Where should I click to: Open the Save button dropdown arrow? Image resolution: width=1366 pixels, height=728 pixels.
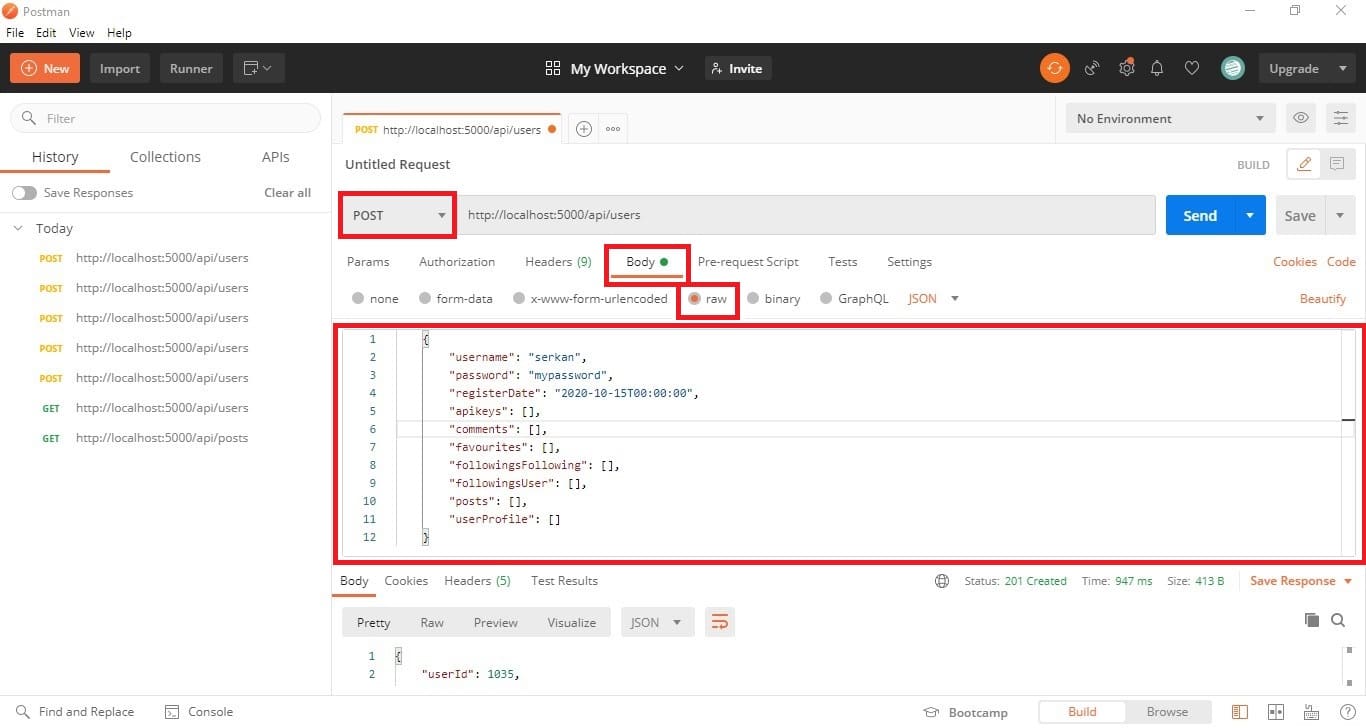click(x=1340, y=215)
